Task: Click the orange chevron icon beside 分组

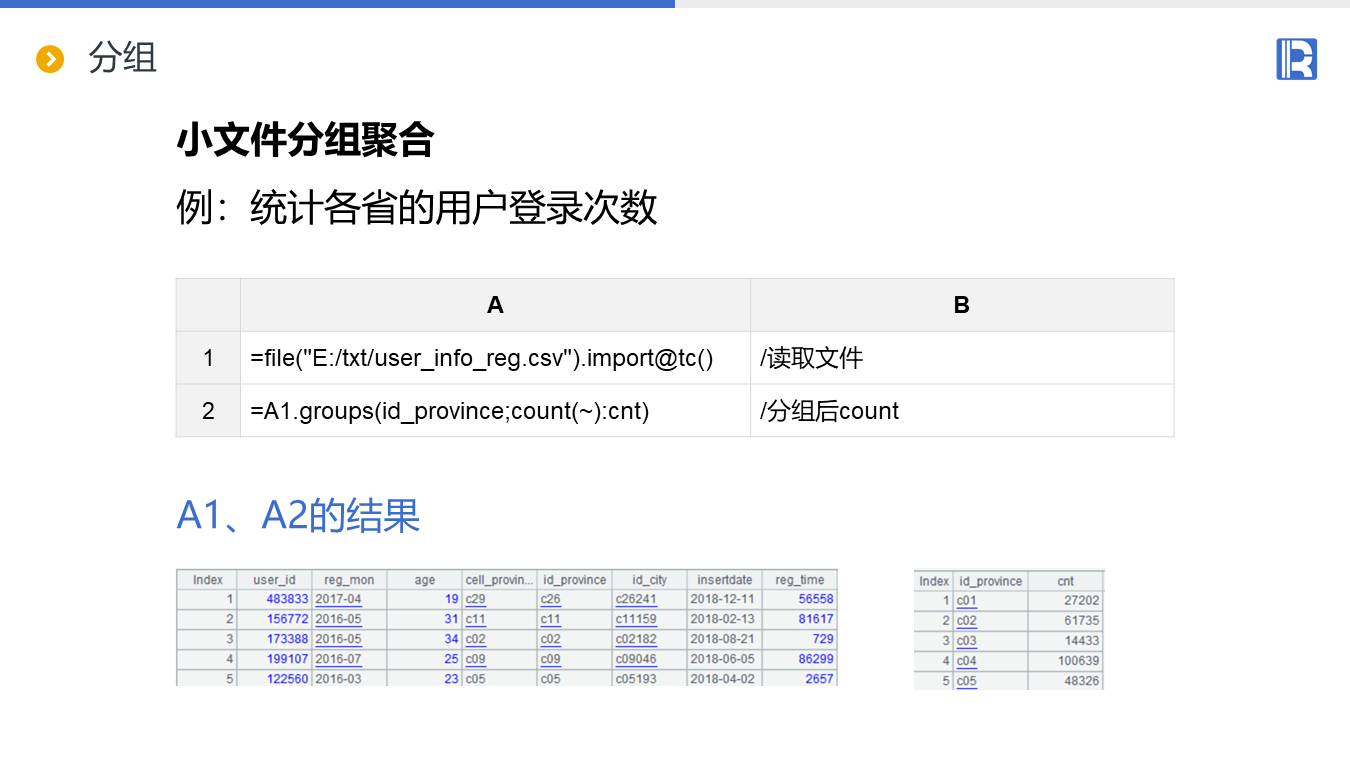Action: pyautogui.click(x=50, y=59)
